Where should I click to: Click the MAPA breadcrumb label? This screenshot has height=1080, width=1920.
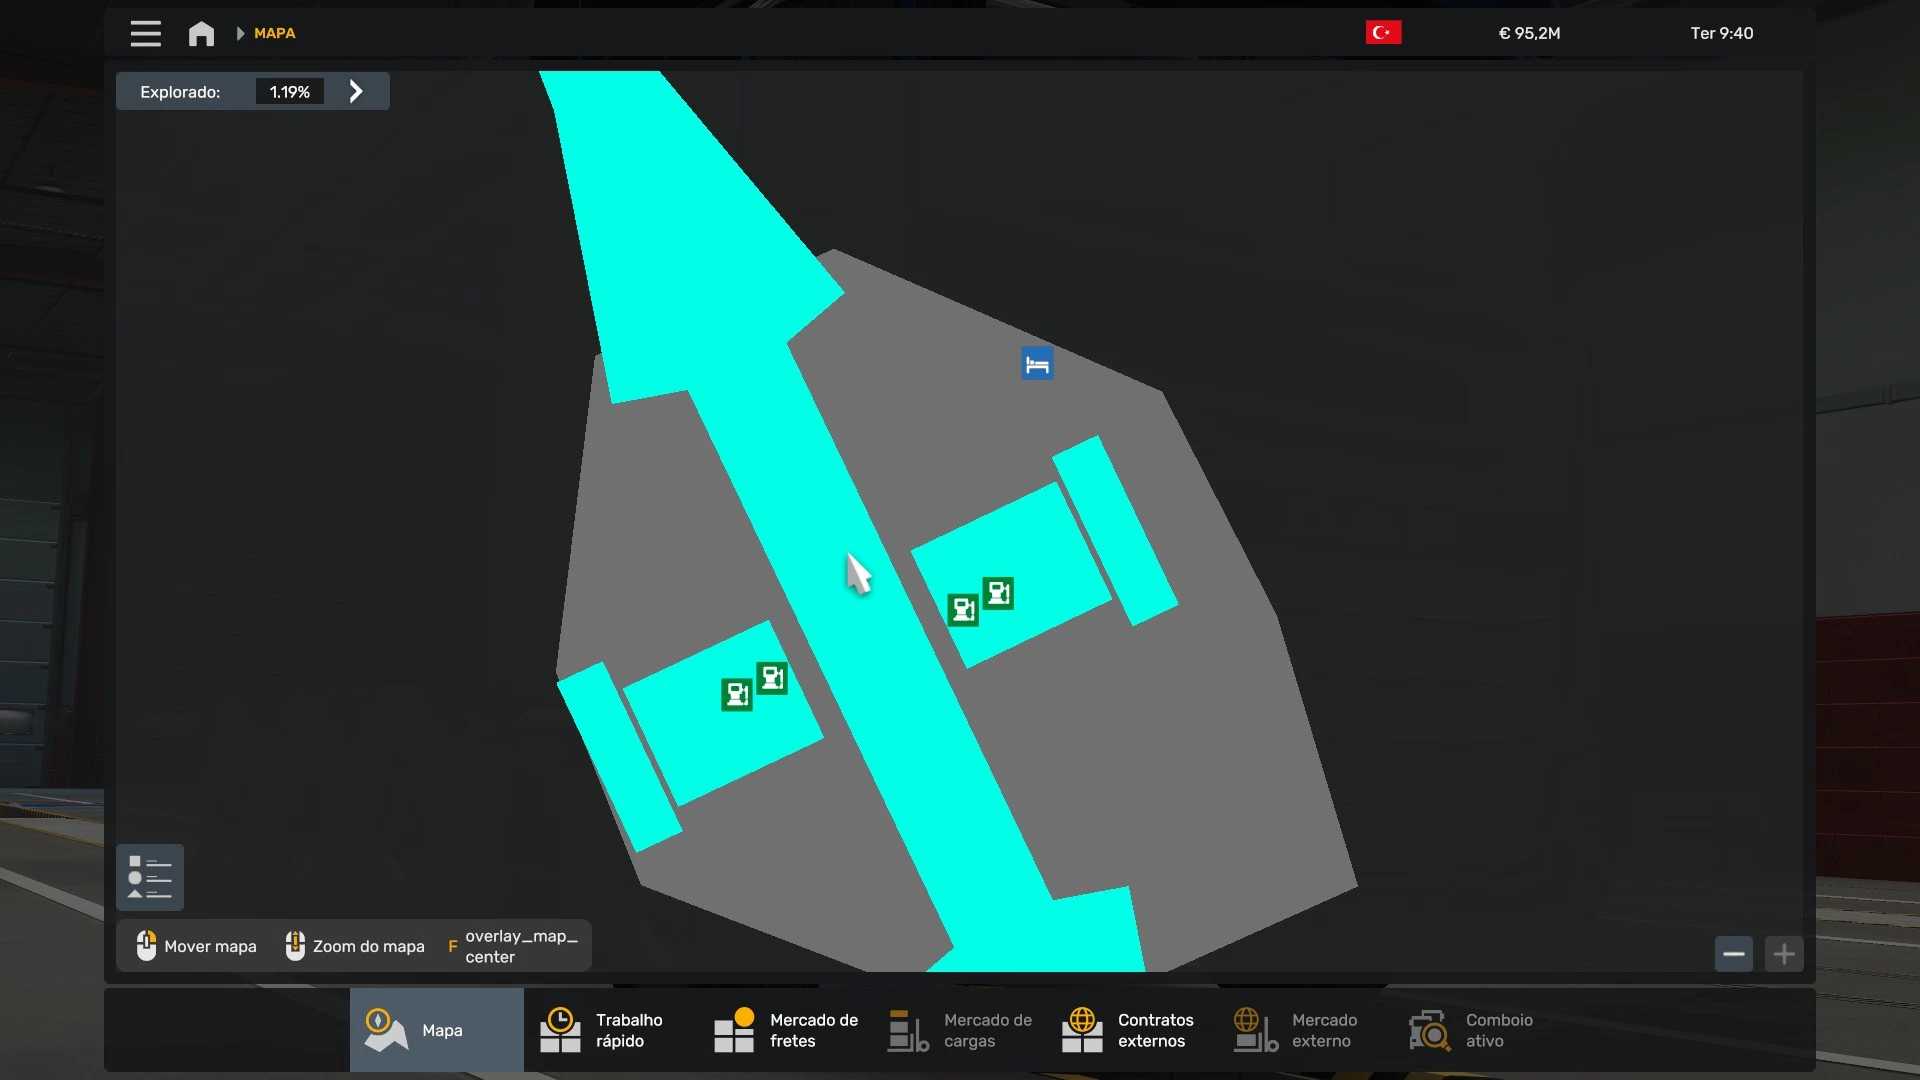coord(274,33)
